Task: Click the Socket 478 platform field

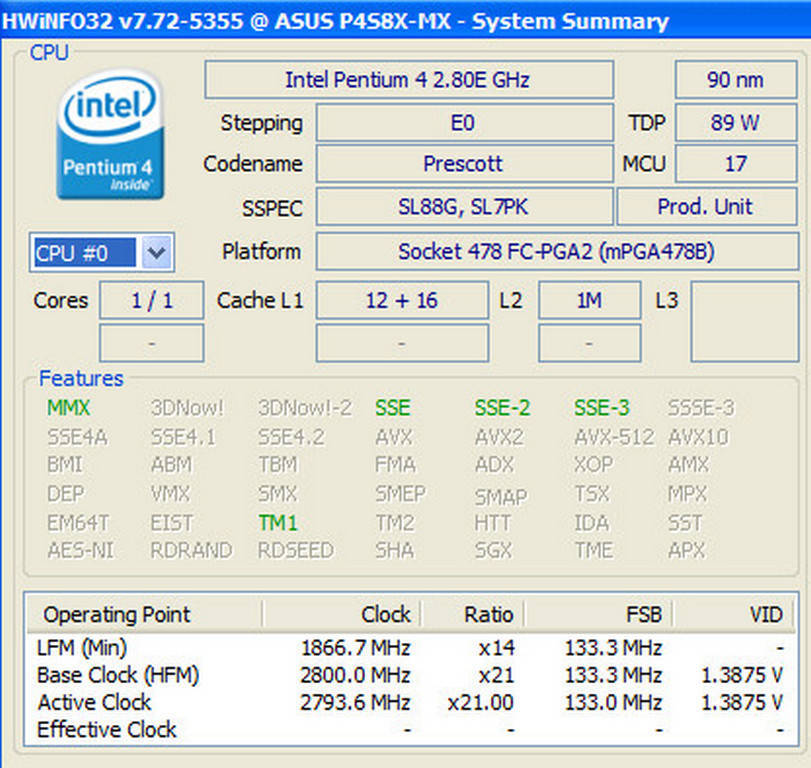Action: pyautogui.click(x=556, y=252)
